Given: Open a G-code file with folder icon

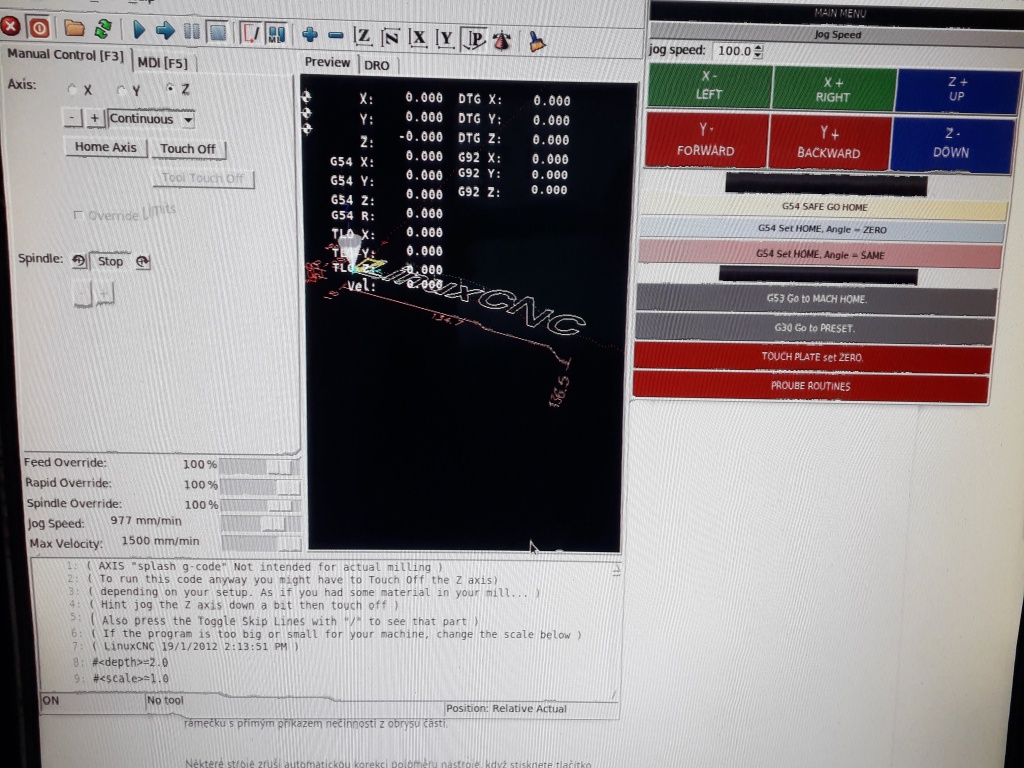Looking at the screenshot, I should [x=74, y=29].
